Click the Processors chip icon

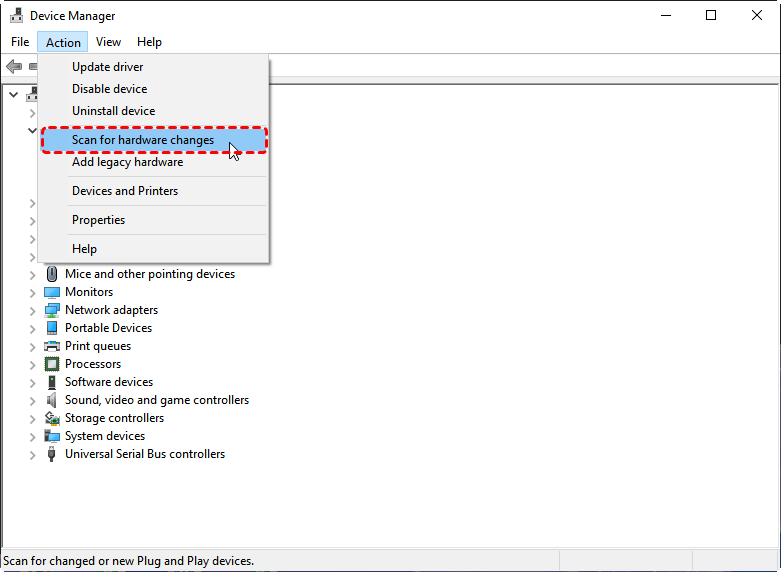point(52,364)
